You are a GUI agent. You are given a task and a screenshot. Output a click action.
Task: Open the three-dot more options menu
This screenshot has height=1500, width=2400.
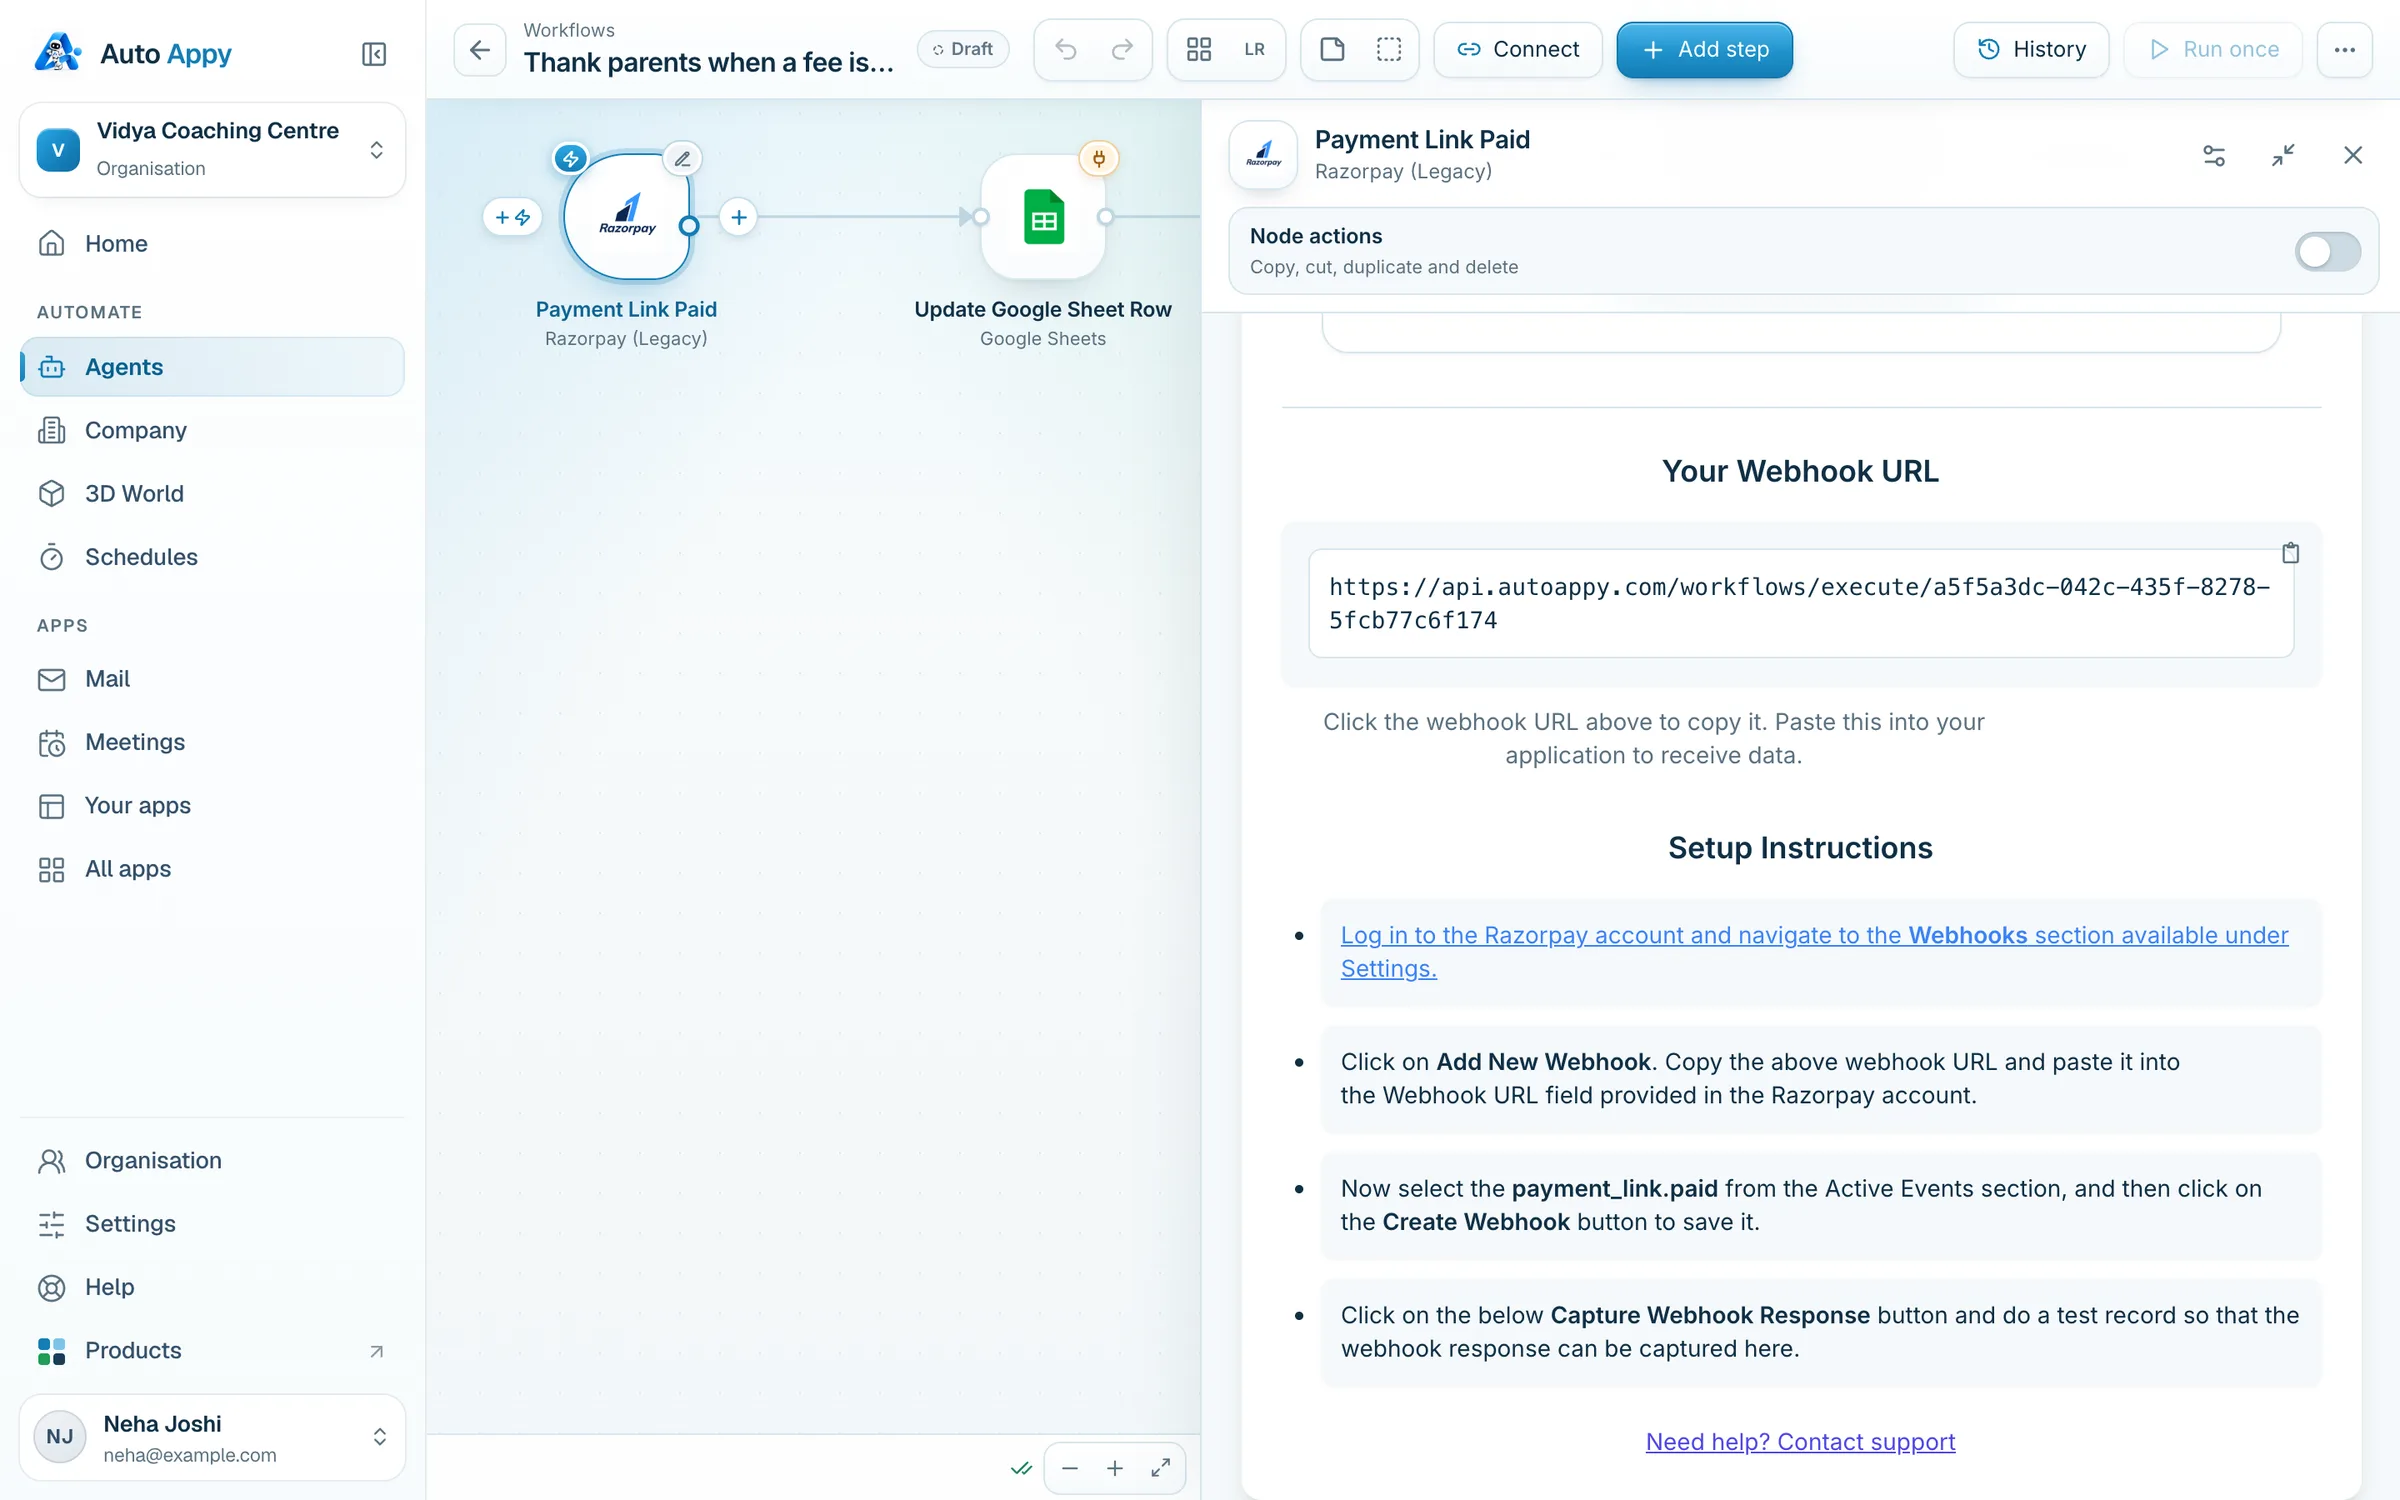pyautogui.click(x=2344, y=49)
